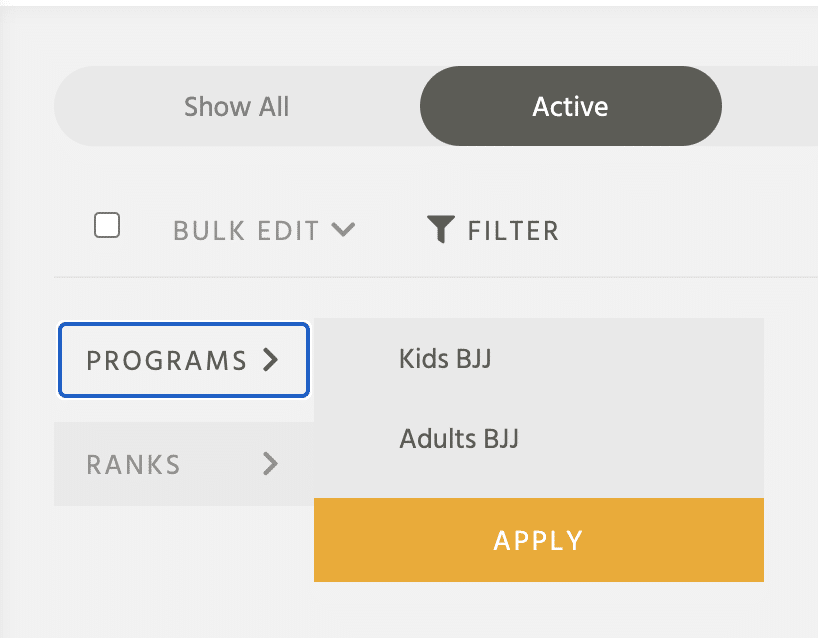Select the highlighted PROGRAMS menu entry
818x638 pixels.
click(184, 360)
